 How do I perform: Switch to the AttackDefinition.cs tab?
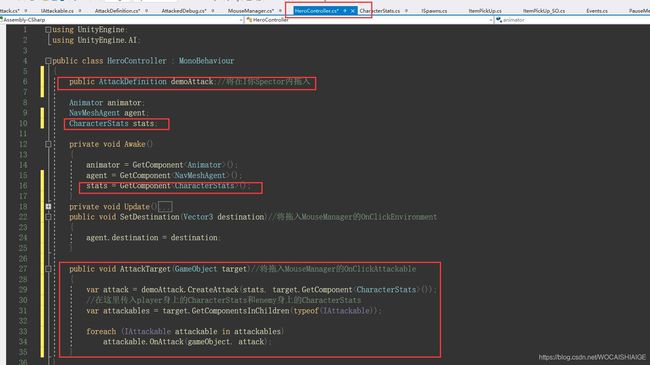(x=117, y=11)
